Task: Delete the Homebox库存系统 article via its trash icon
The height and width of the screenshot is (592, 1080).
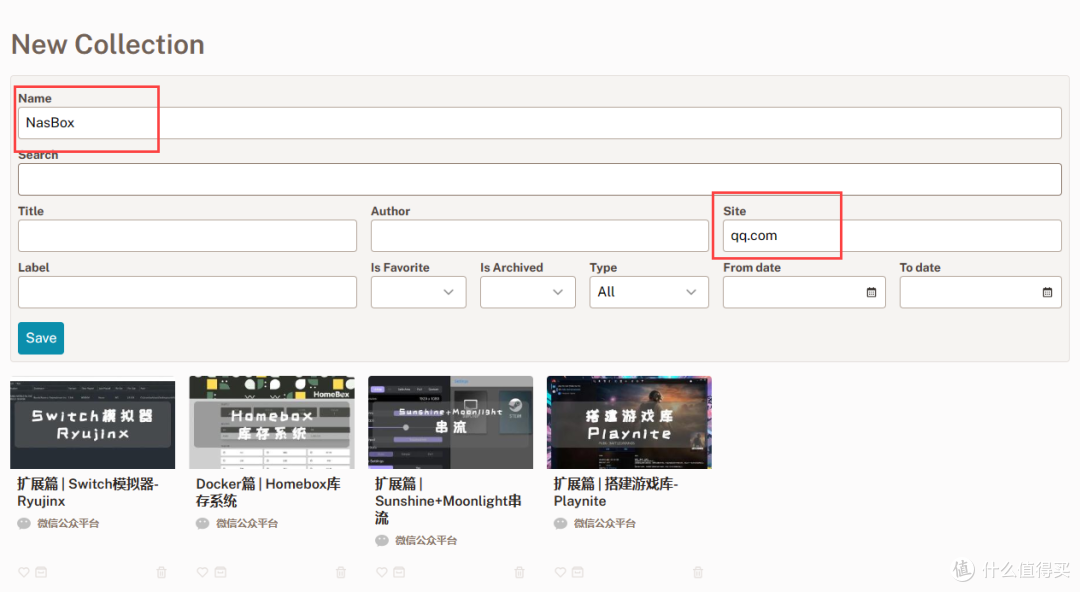Action: [x=341, y=572]
